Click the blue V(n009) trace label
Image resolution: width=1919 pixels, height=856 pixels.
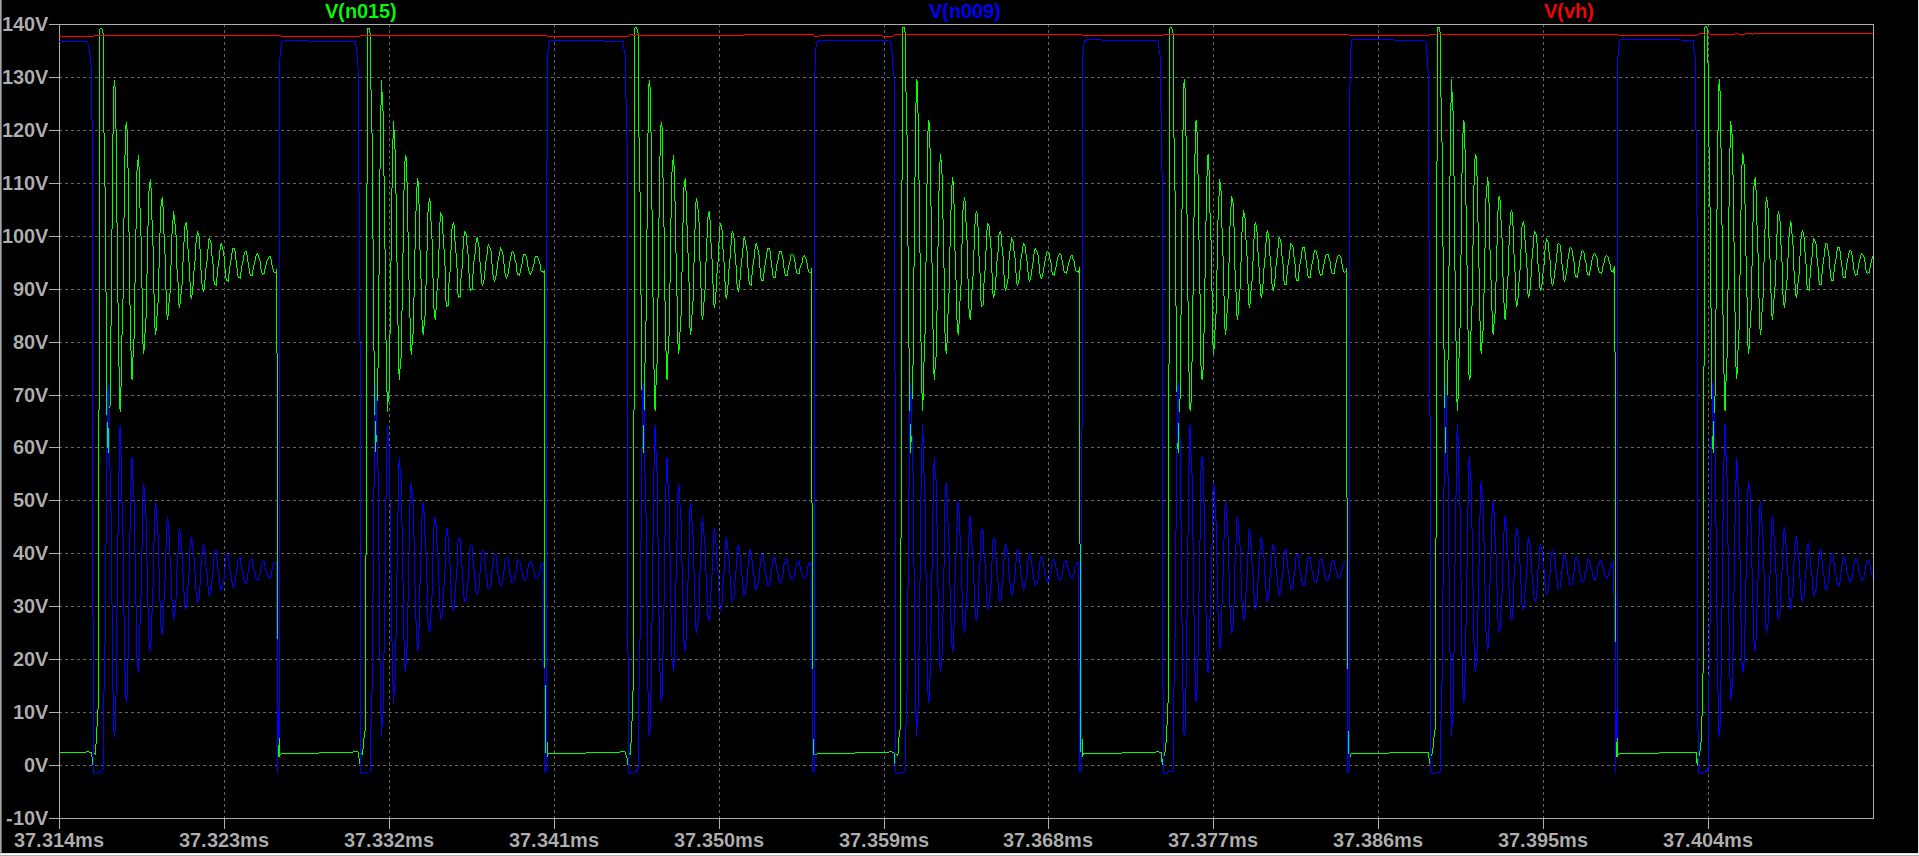point(964,12)
